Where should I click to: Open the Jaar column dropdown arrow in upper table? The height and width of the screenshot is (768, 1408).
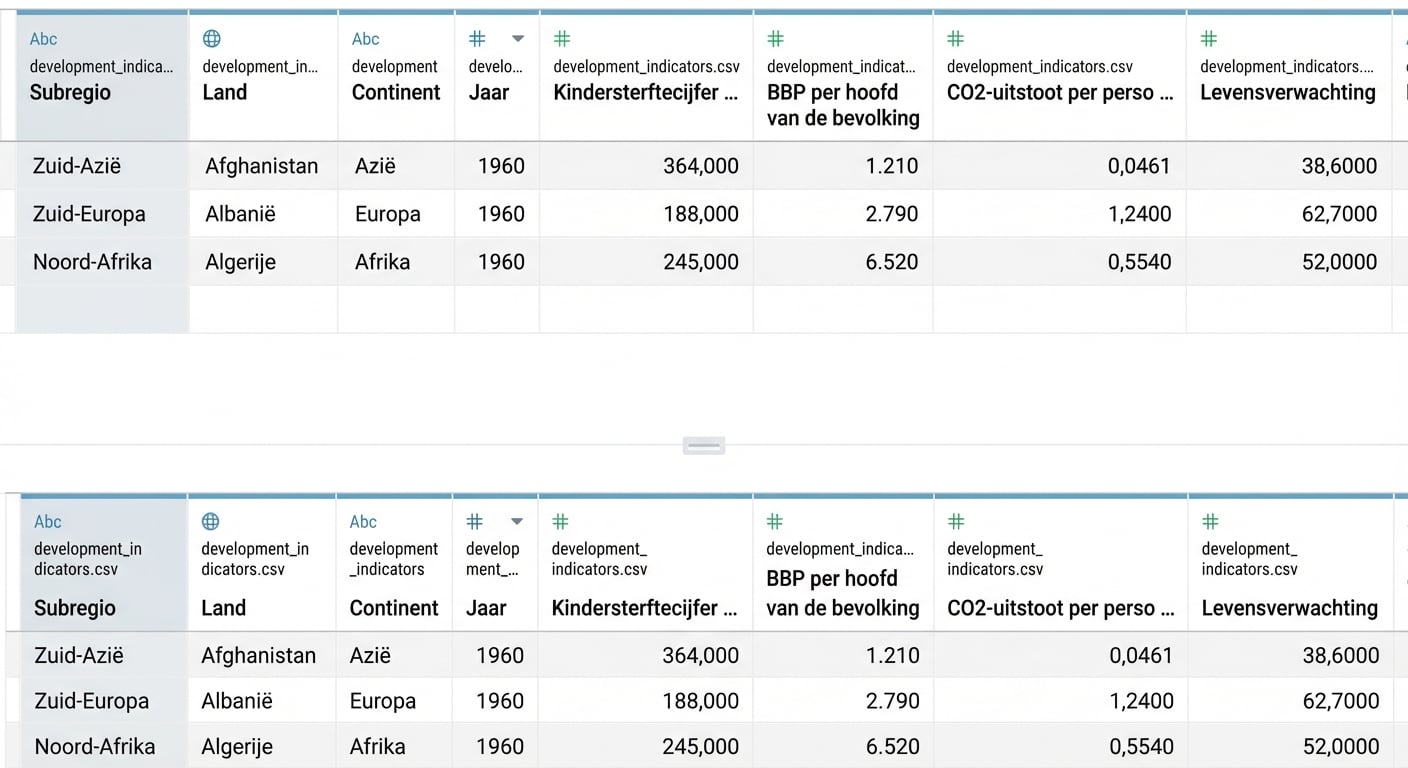click(x=518, y=39)
